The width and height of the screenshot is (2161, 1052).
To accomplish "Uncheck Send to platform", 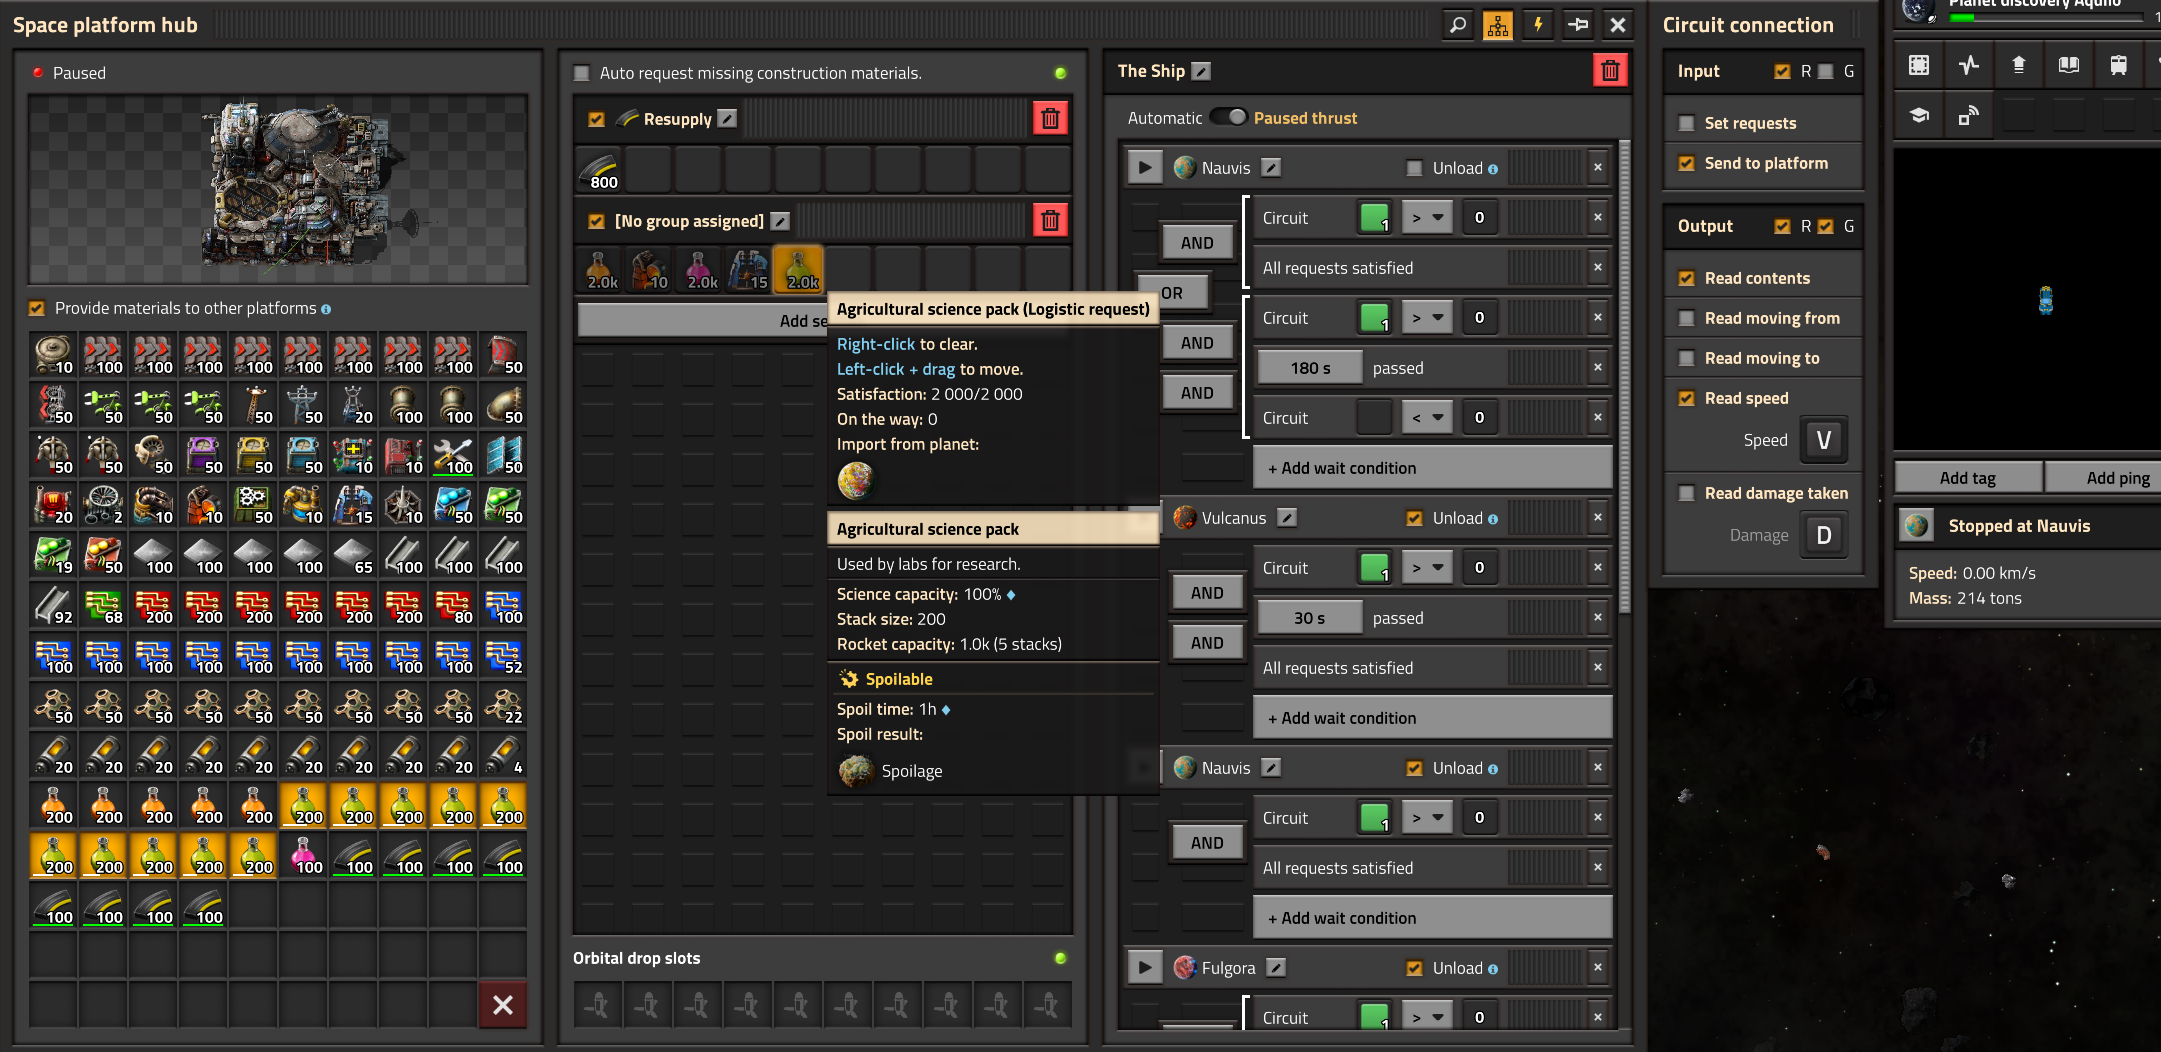I will pyautogui.click(x=1687, y=163).
